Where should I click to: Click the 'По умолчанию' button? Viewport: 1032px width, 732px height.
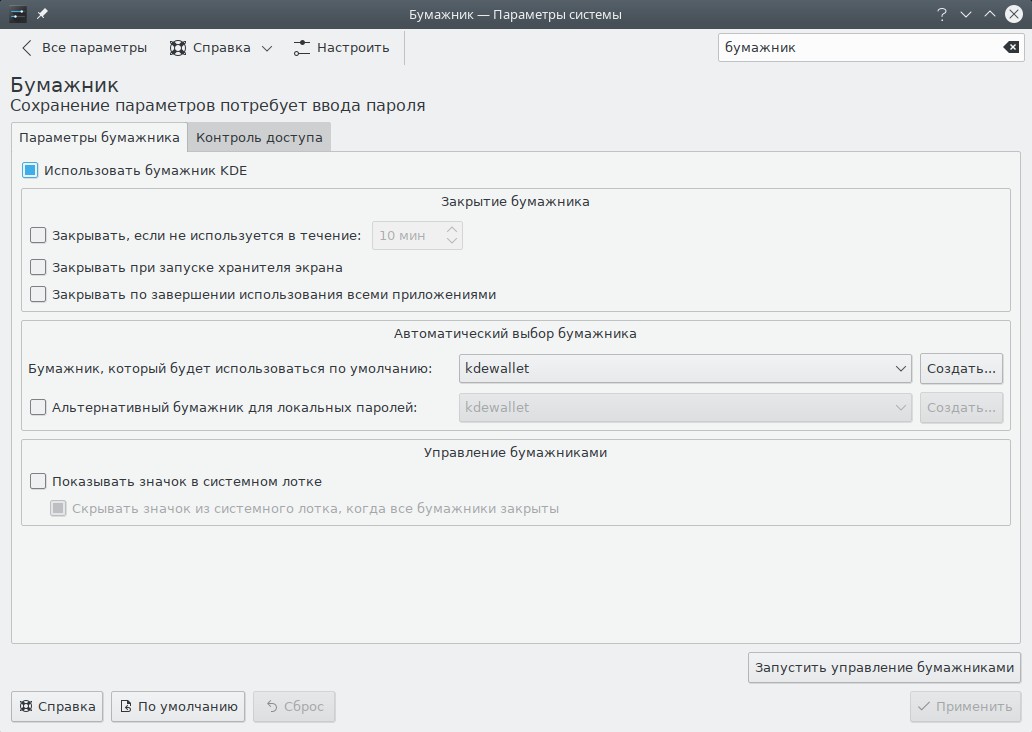(x=178, y=706)
